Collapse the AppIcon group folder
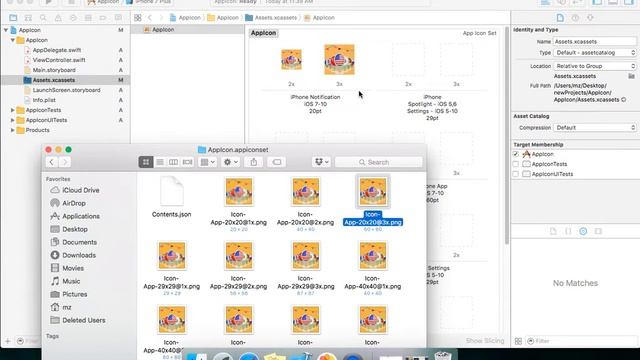Screen dimensions: 640x360 [x=13, y=40]
